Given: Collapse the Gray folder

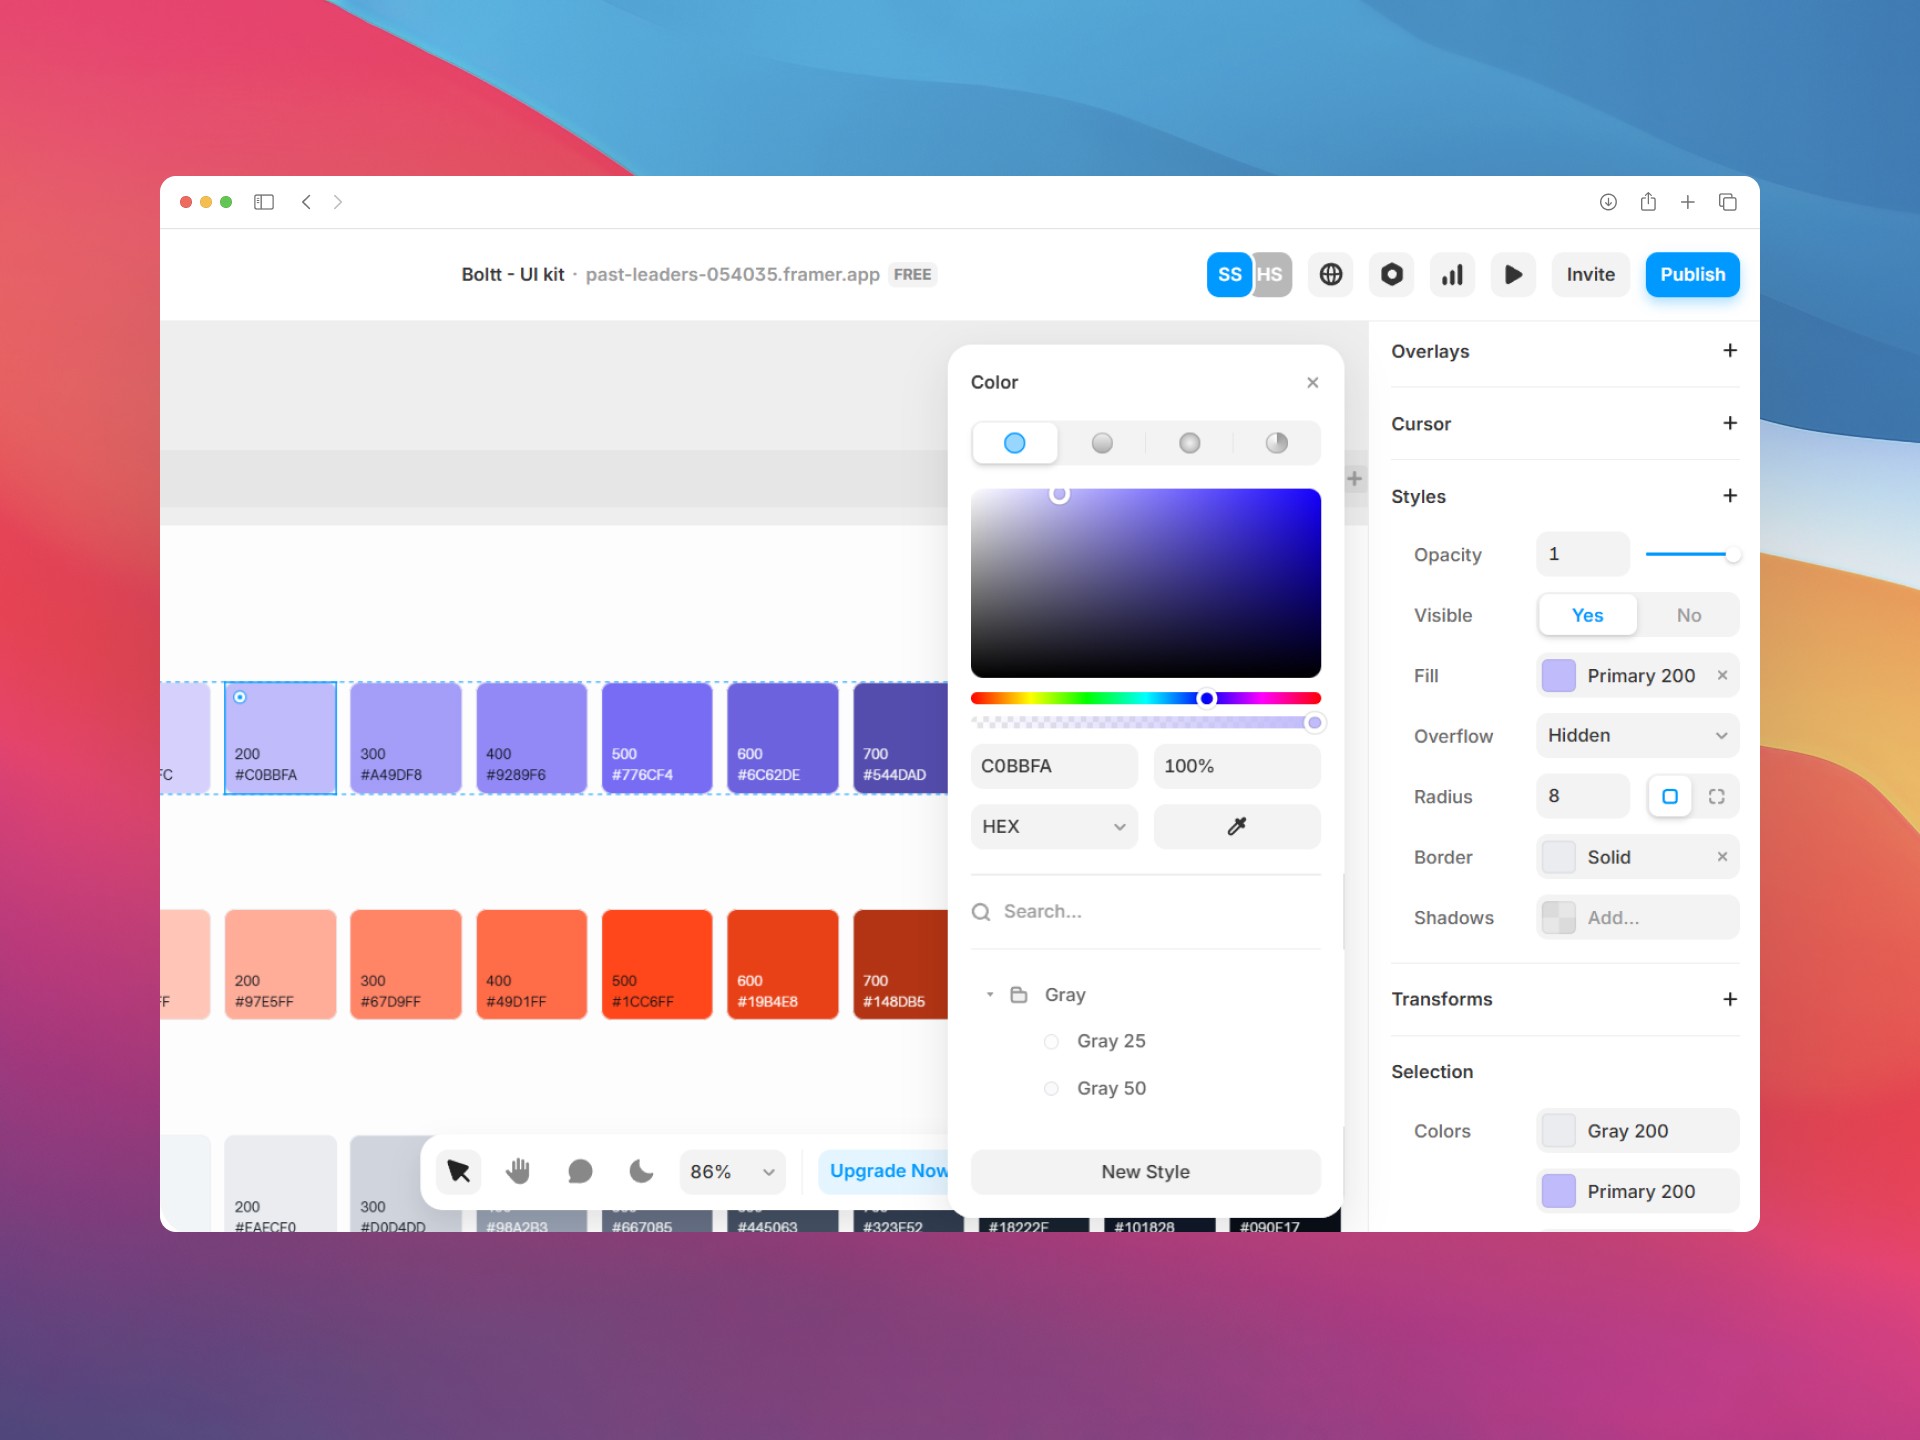Looking at the screenshot, I should pos(990,994).
